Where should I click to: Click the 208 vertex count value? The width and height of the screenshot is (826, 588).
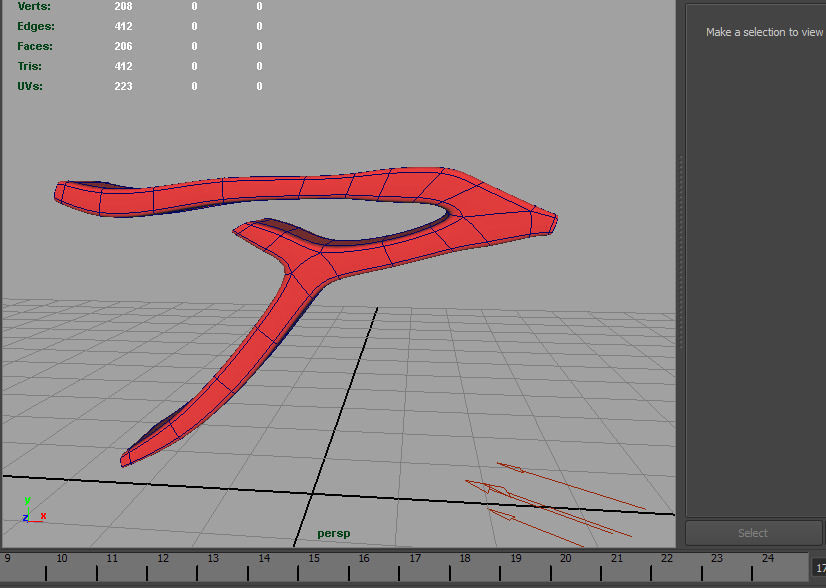pyautogui.click(x=123, y=6)
